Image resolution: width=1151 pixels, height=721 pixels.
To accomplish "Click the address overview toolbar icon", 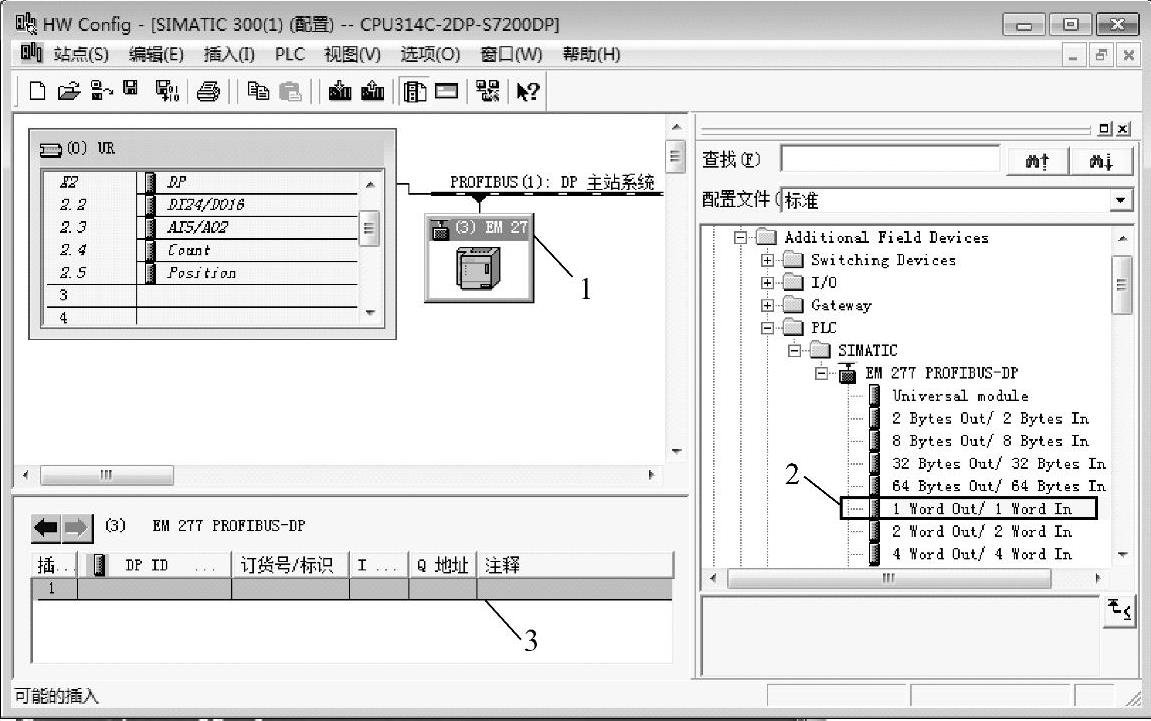I will [446, 91].
